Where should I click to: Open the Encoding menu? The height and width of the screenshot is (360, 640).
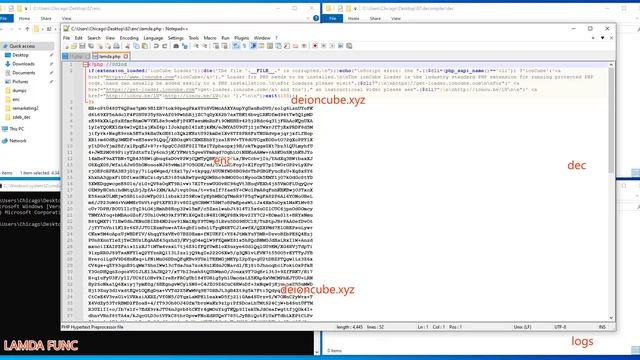point(129,38)
